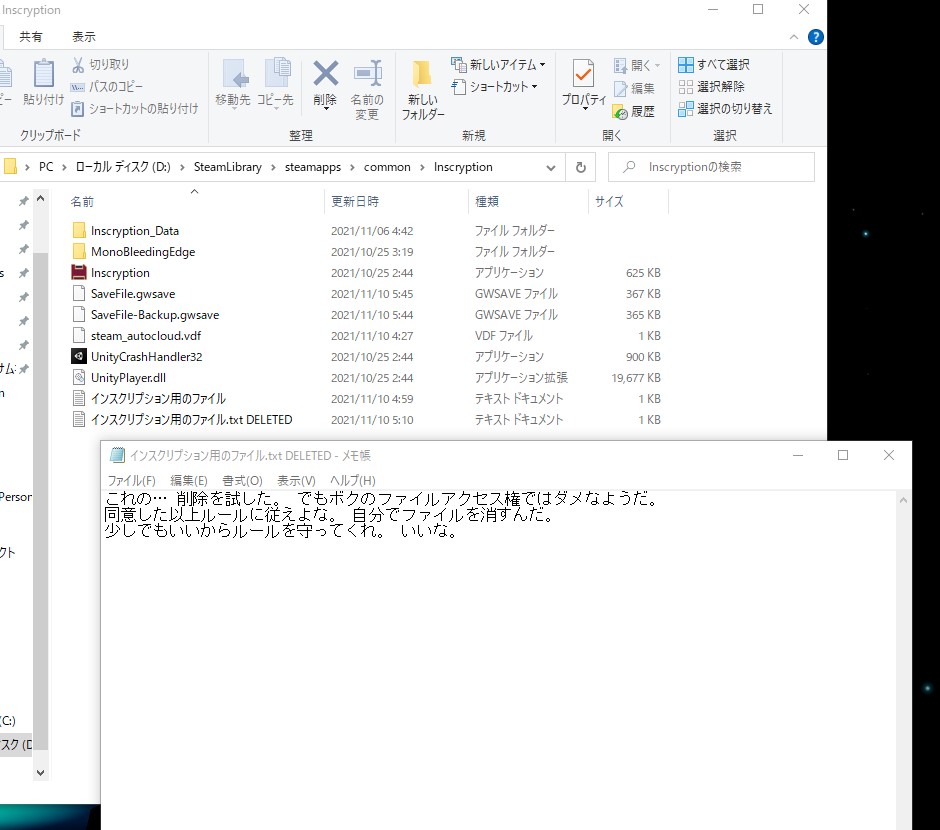Click the History (履歴) icon
This screenshot has height=830, width=940.
(x=620, y=111)
